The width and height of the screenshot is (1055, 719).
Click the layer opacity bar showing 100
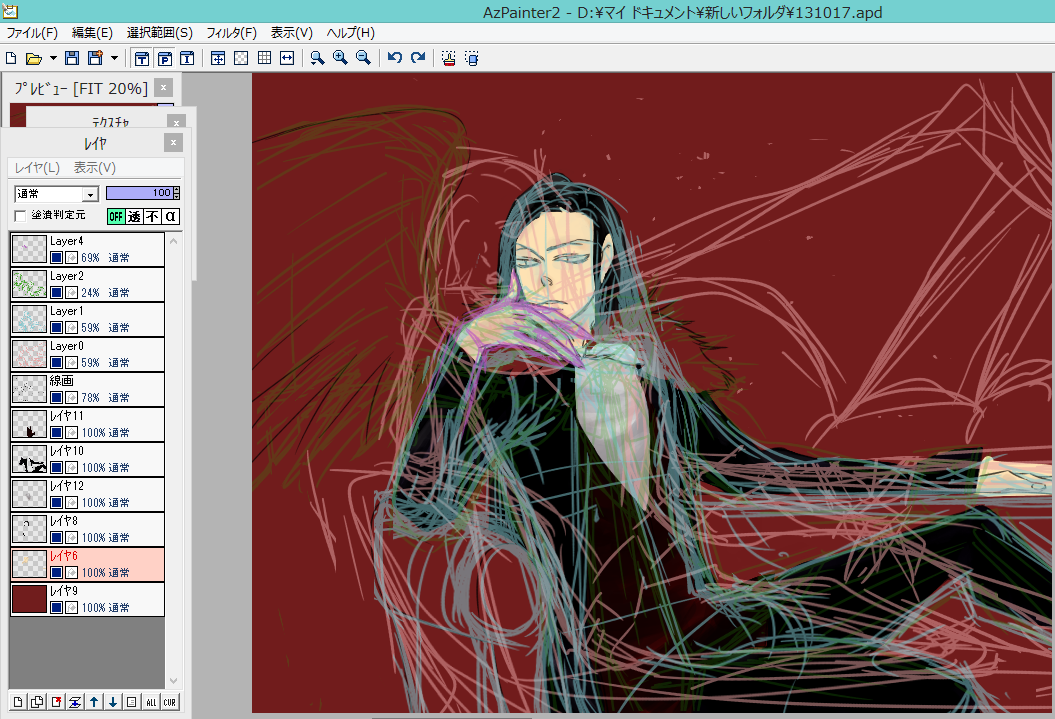coord(139,193)
